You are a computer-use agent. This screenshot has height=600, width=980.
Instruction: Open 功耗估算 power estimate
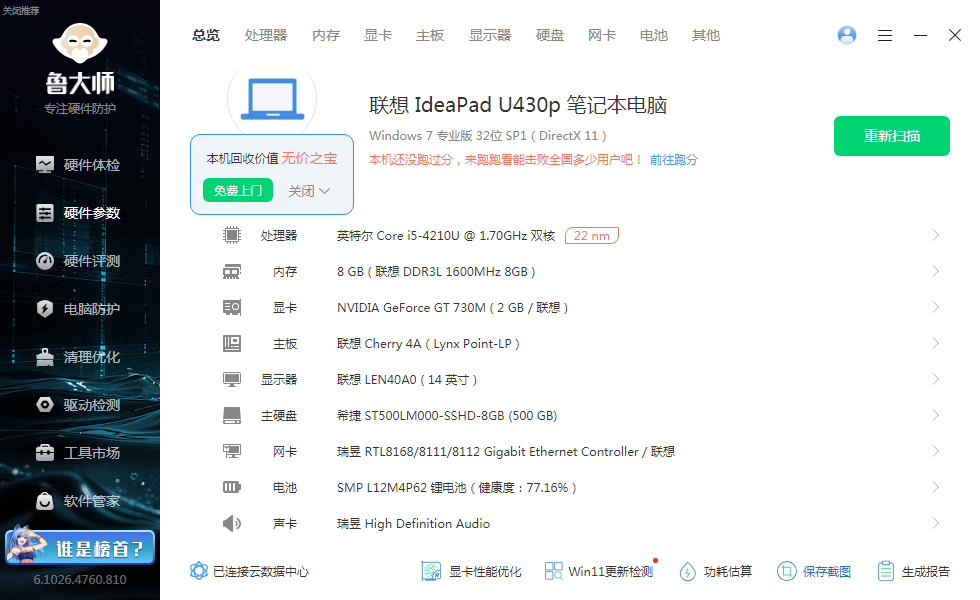[x=716, y=571]
